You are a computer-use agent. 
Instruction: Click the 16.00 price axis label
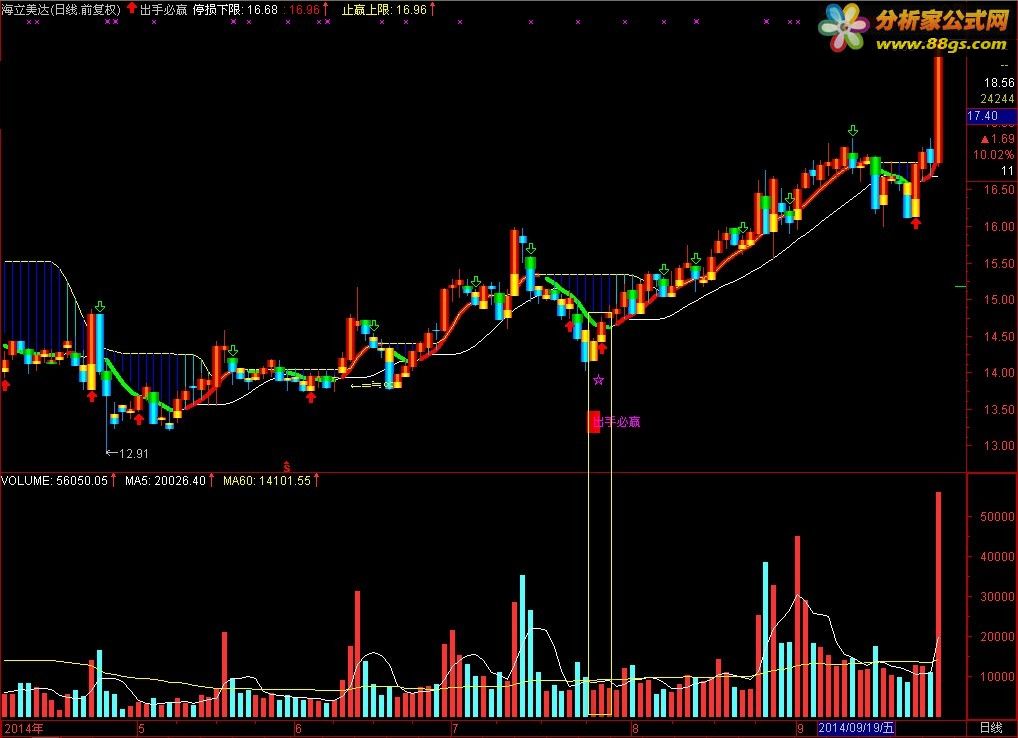[999, 227]
